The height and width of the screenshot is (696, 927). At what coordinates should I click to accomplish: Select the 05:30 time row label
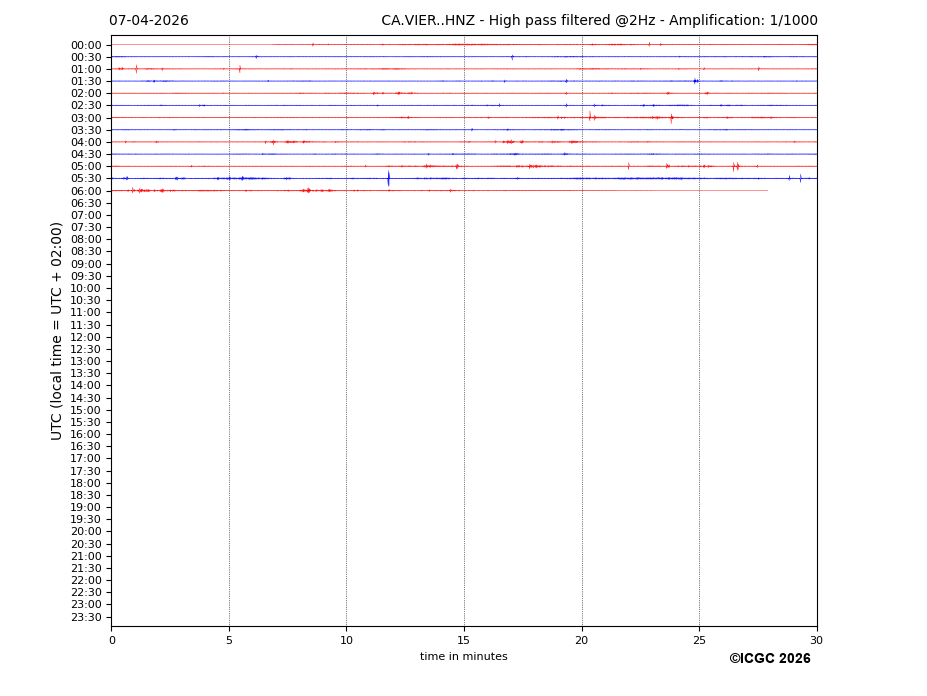pos(86,179)
